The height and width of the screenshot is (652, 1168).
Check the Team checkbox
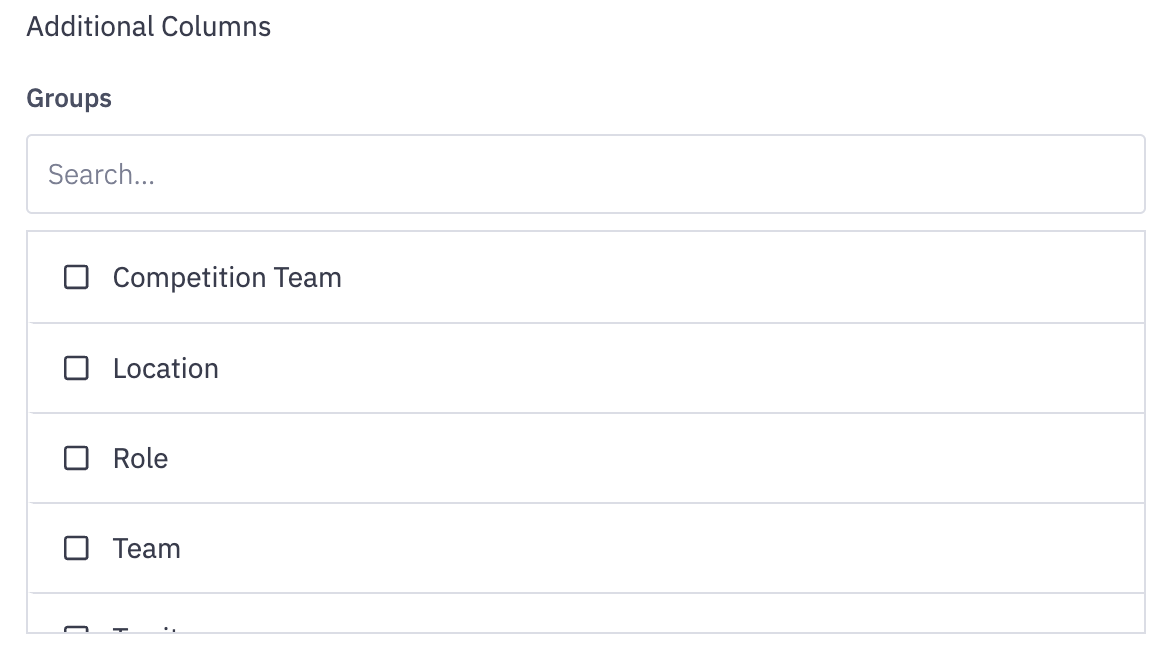click(x=76, y=548)
